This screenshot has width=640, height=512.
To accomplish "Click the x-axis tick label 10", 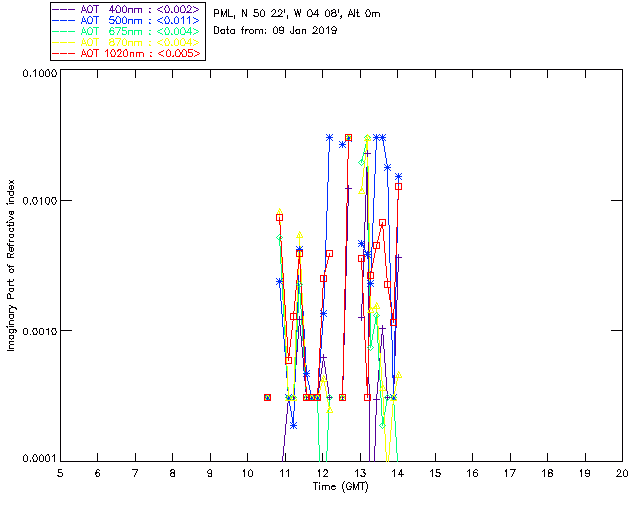I will pyautogui.click(x=247, y=473).
